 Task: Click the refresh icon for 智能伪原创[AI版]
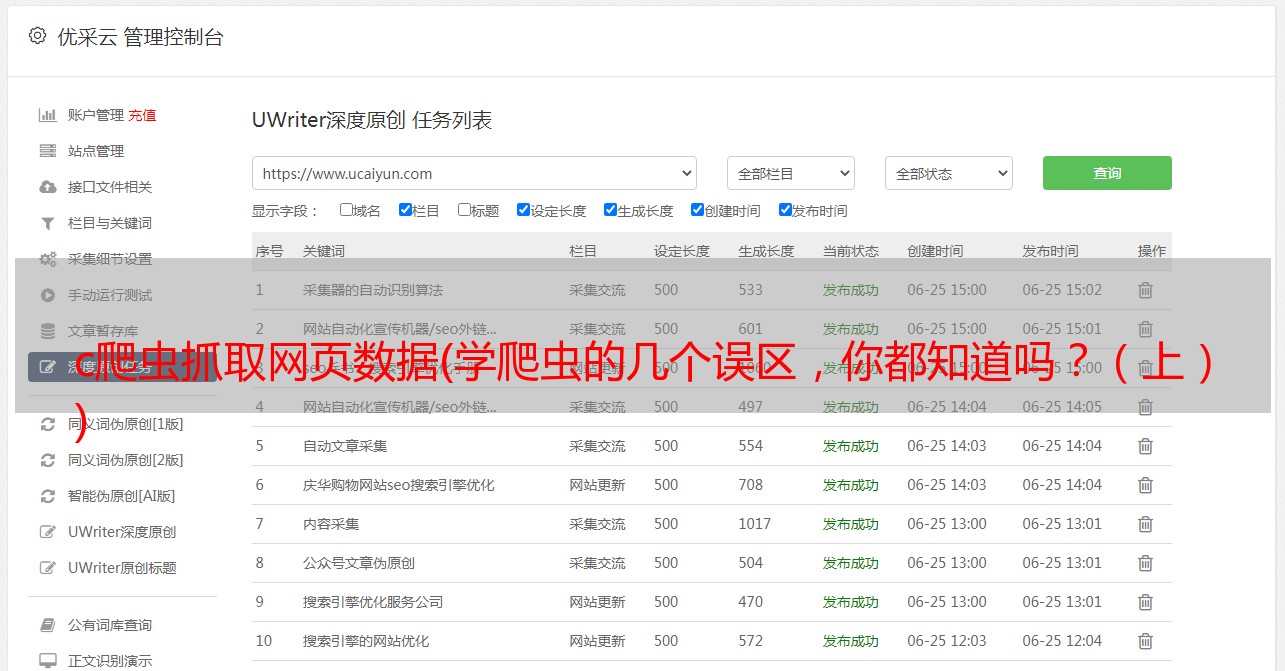click(x=47, y=496)
